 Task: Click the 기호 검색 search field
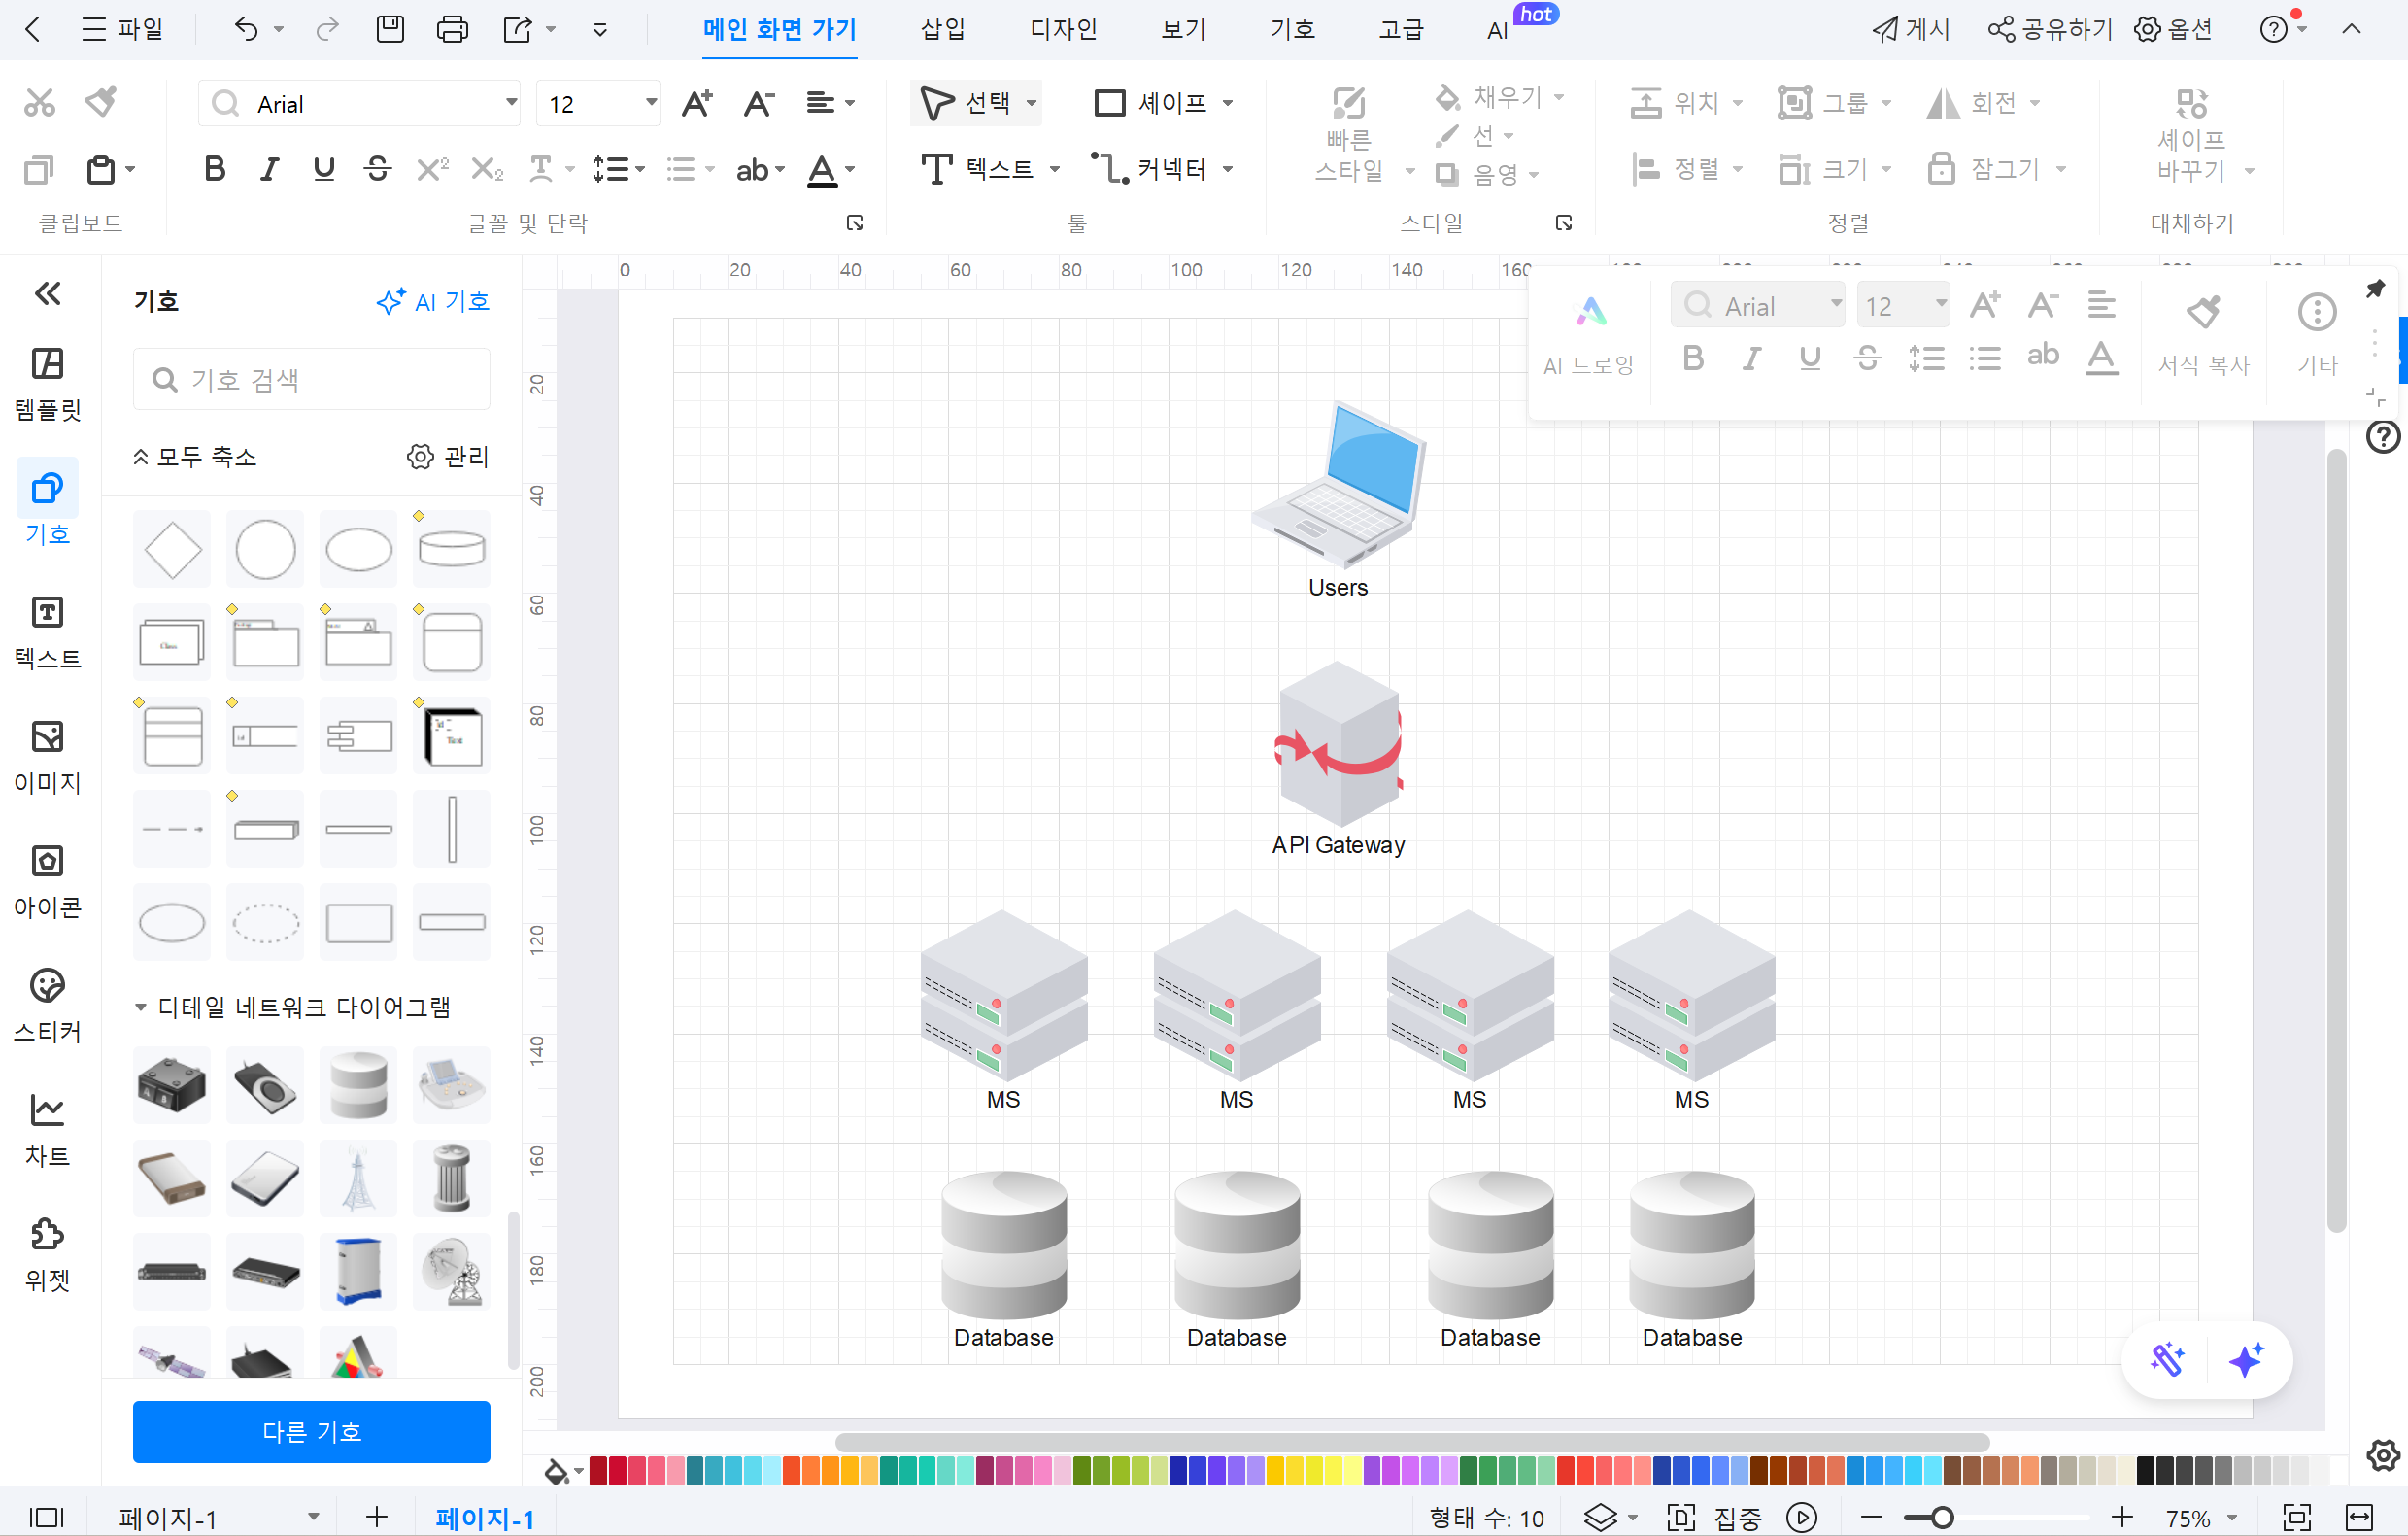pos(311,379)
